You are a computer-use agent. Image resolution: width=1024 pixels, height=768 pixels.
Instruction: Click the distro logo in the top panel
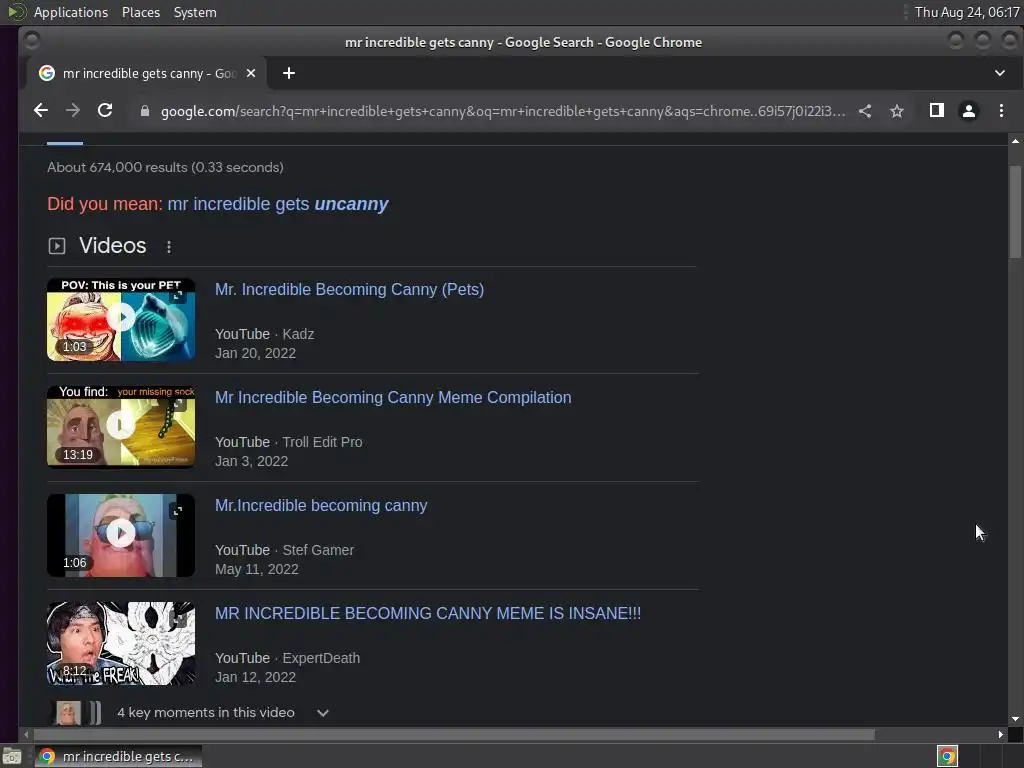(x=16, y=12)
